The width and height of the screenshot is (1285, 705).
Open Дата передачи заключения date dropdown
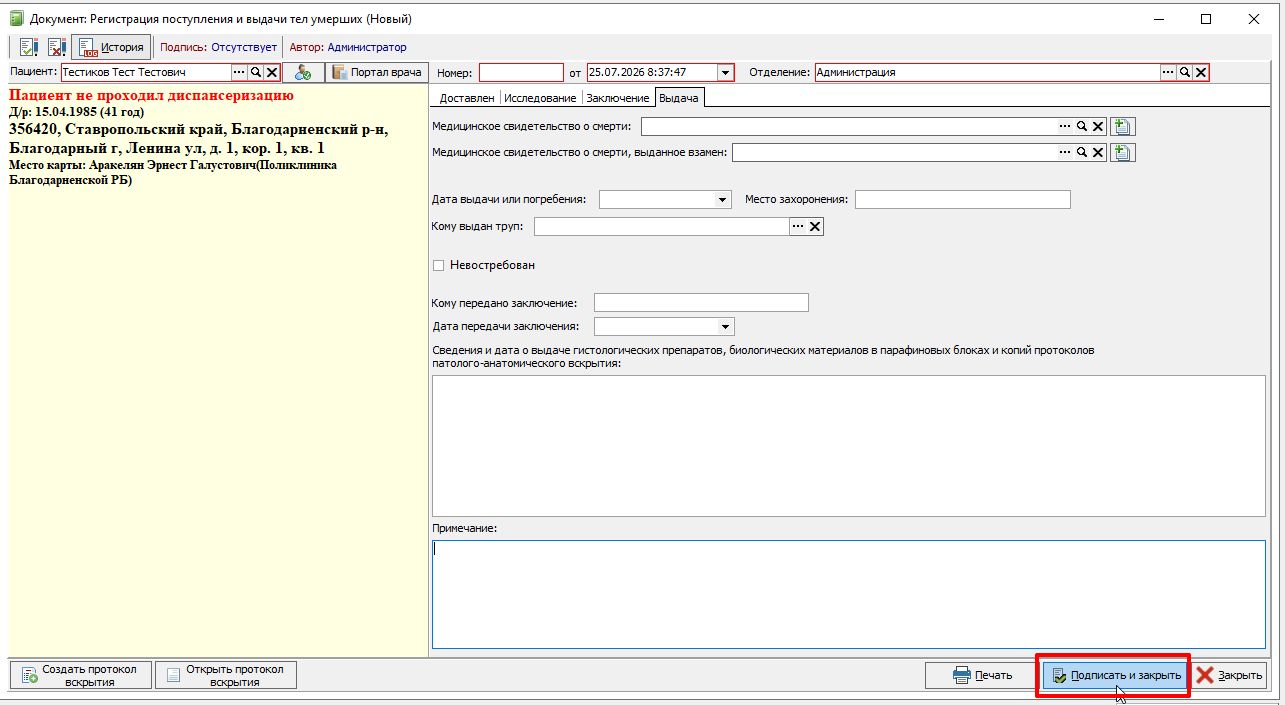725,327
